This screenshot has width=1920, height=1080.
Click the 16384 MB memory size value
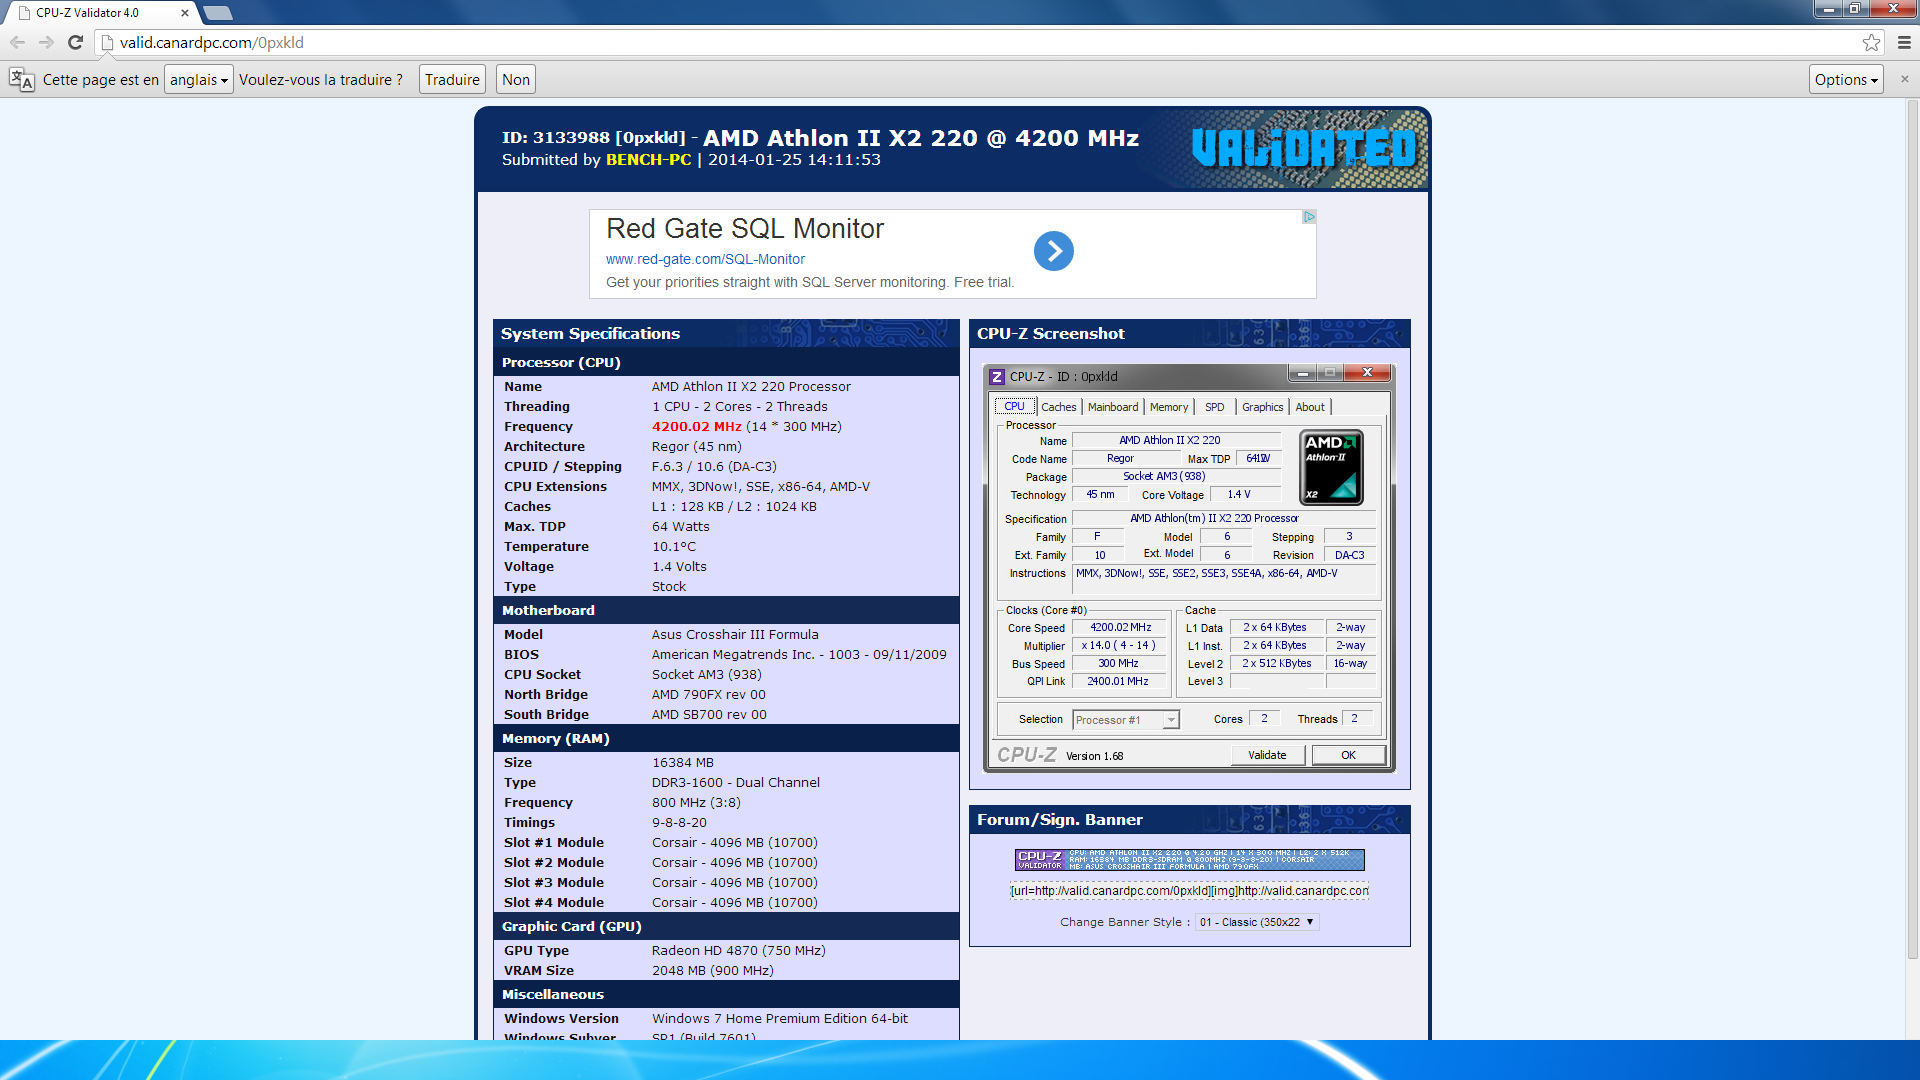click(683, 763)
